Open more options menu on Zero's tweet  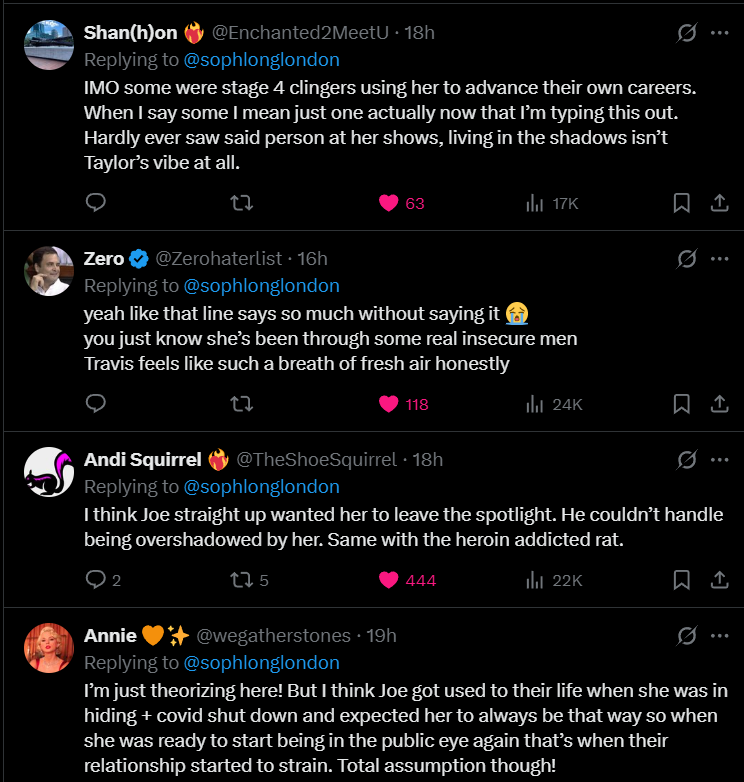[x=719, y=259]
